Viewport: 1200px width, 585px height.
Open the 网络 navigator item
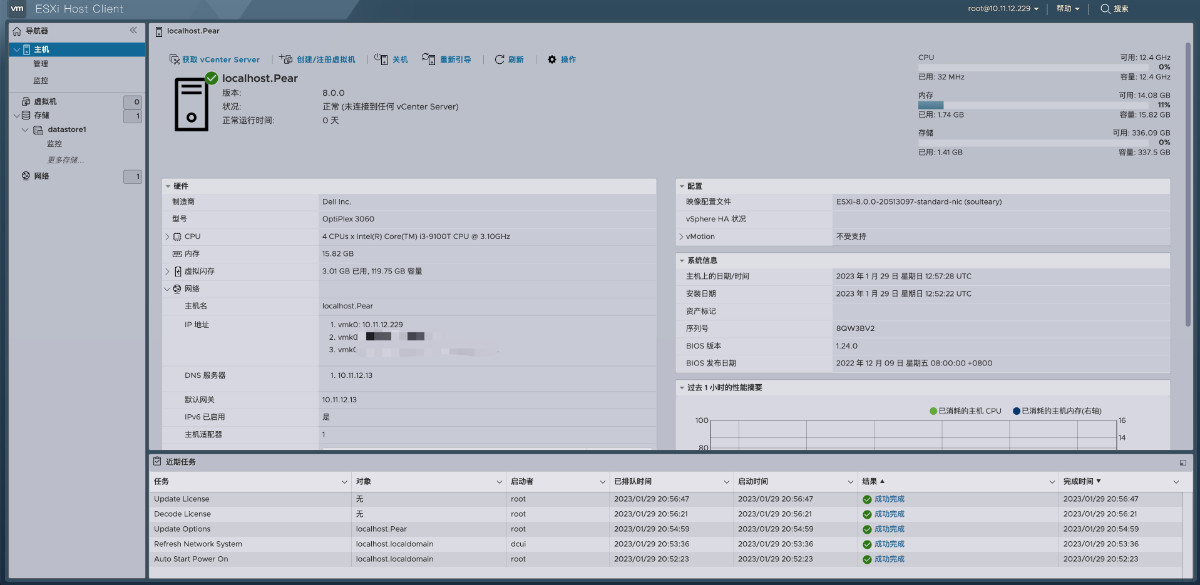point(41,176)
